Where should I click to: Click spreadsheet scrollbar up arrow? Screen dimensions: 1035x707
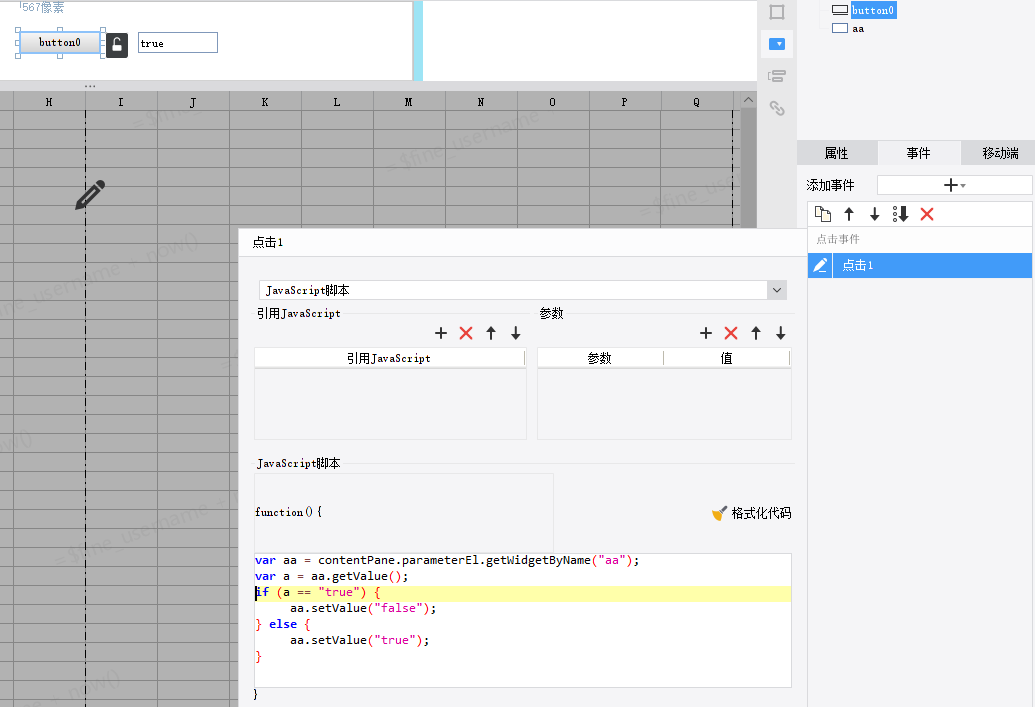pyautogui.click(x=748, y=100)
